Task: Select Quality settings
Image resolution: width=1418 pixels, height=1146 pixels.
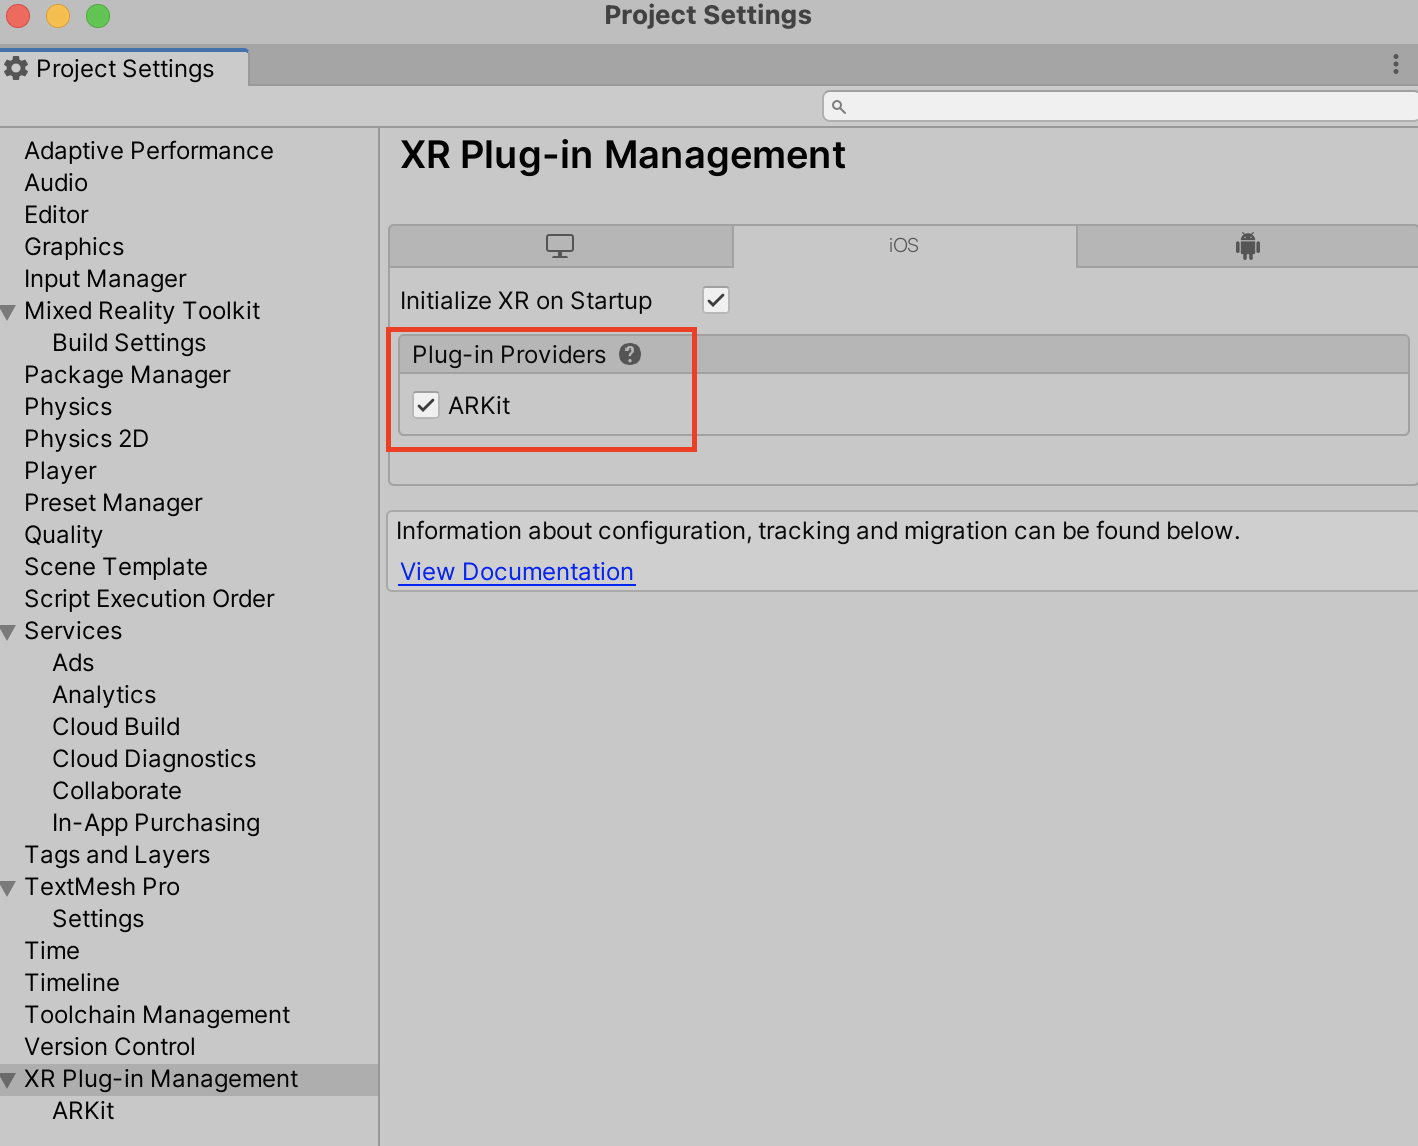Action: point(63,535)
